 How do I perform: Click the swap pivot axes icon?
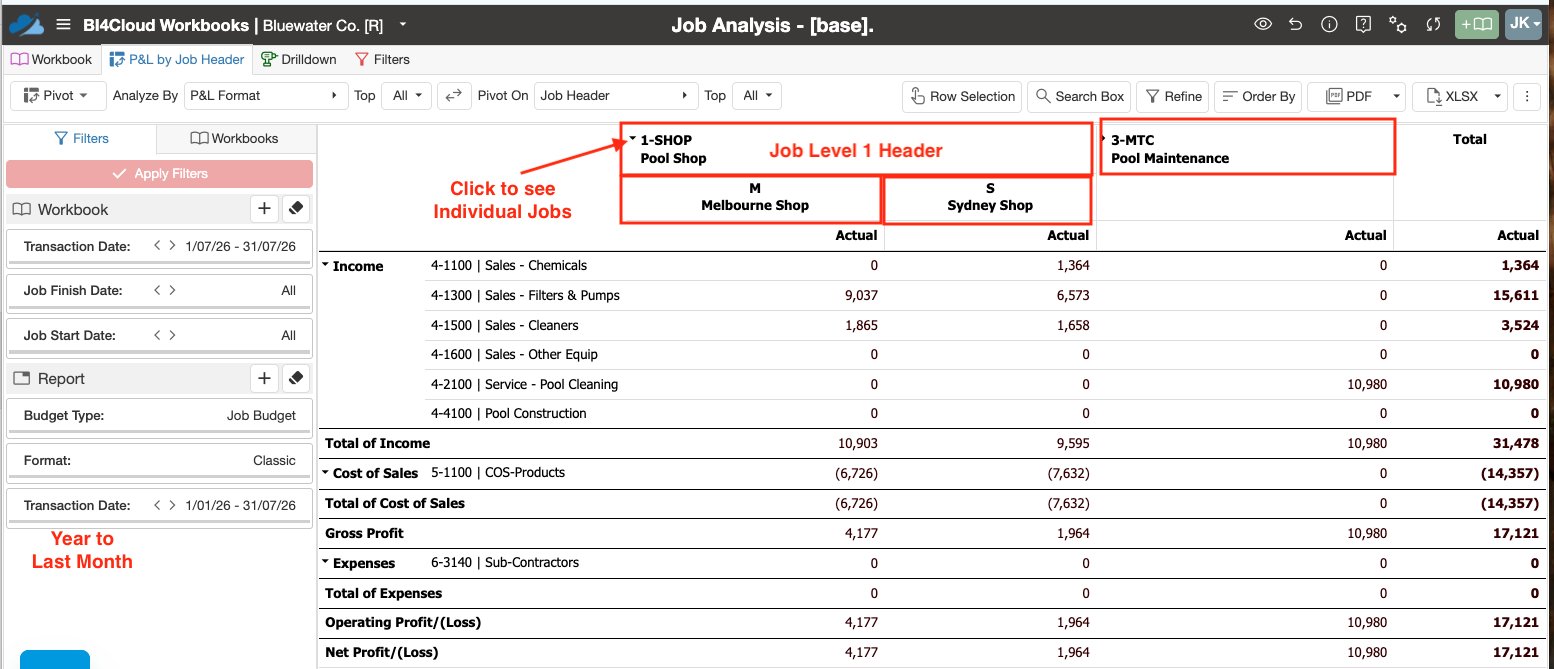(x=453, y=96)
